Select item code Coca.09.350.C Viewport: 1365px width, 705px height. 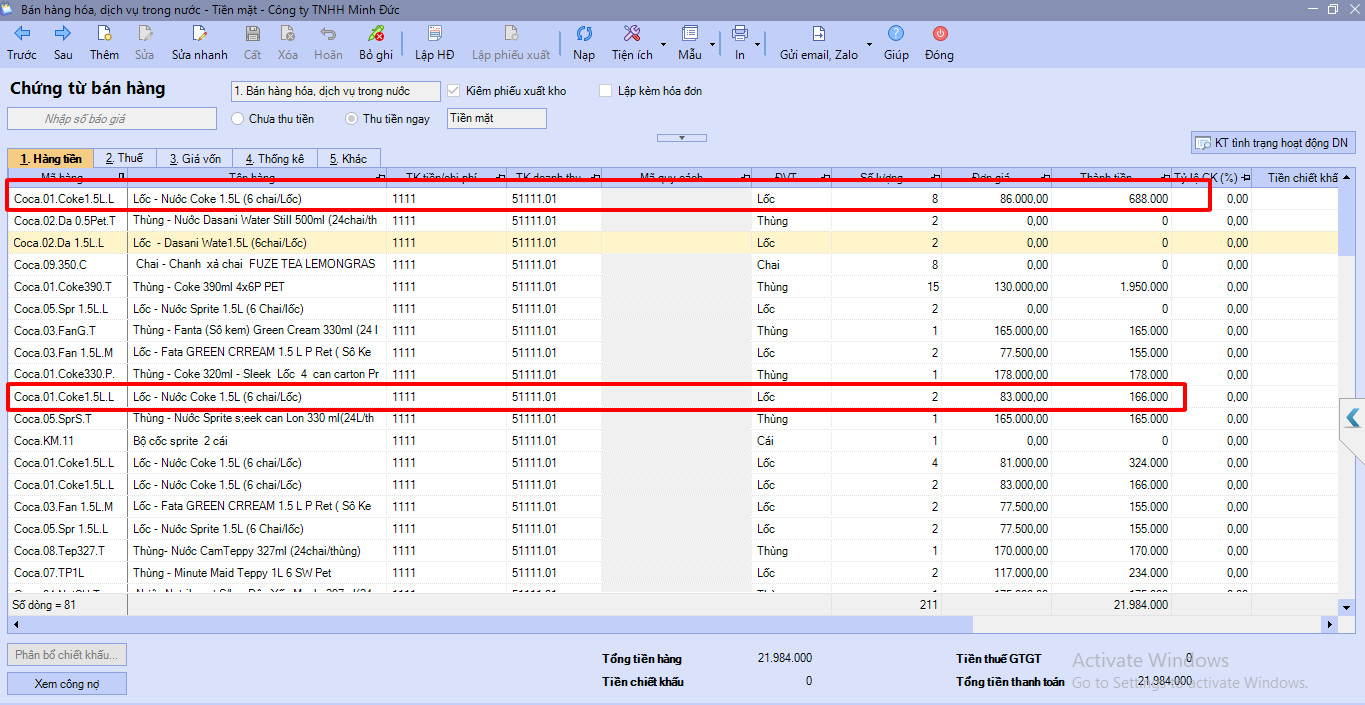(x=50, y=265)
